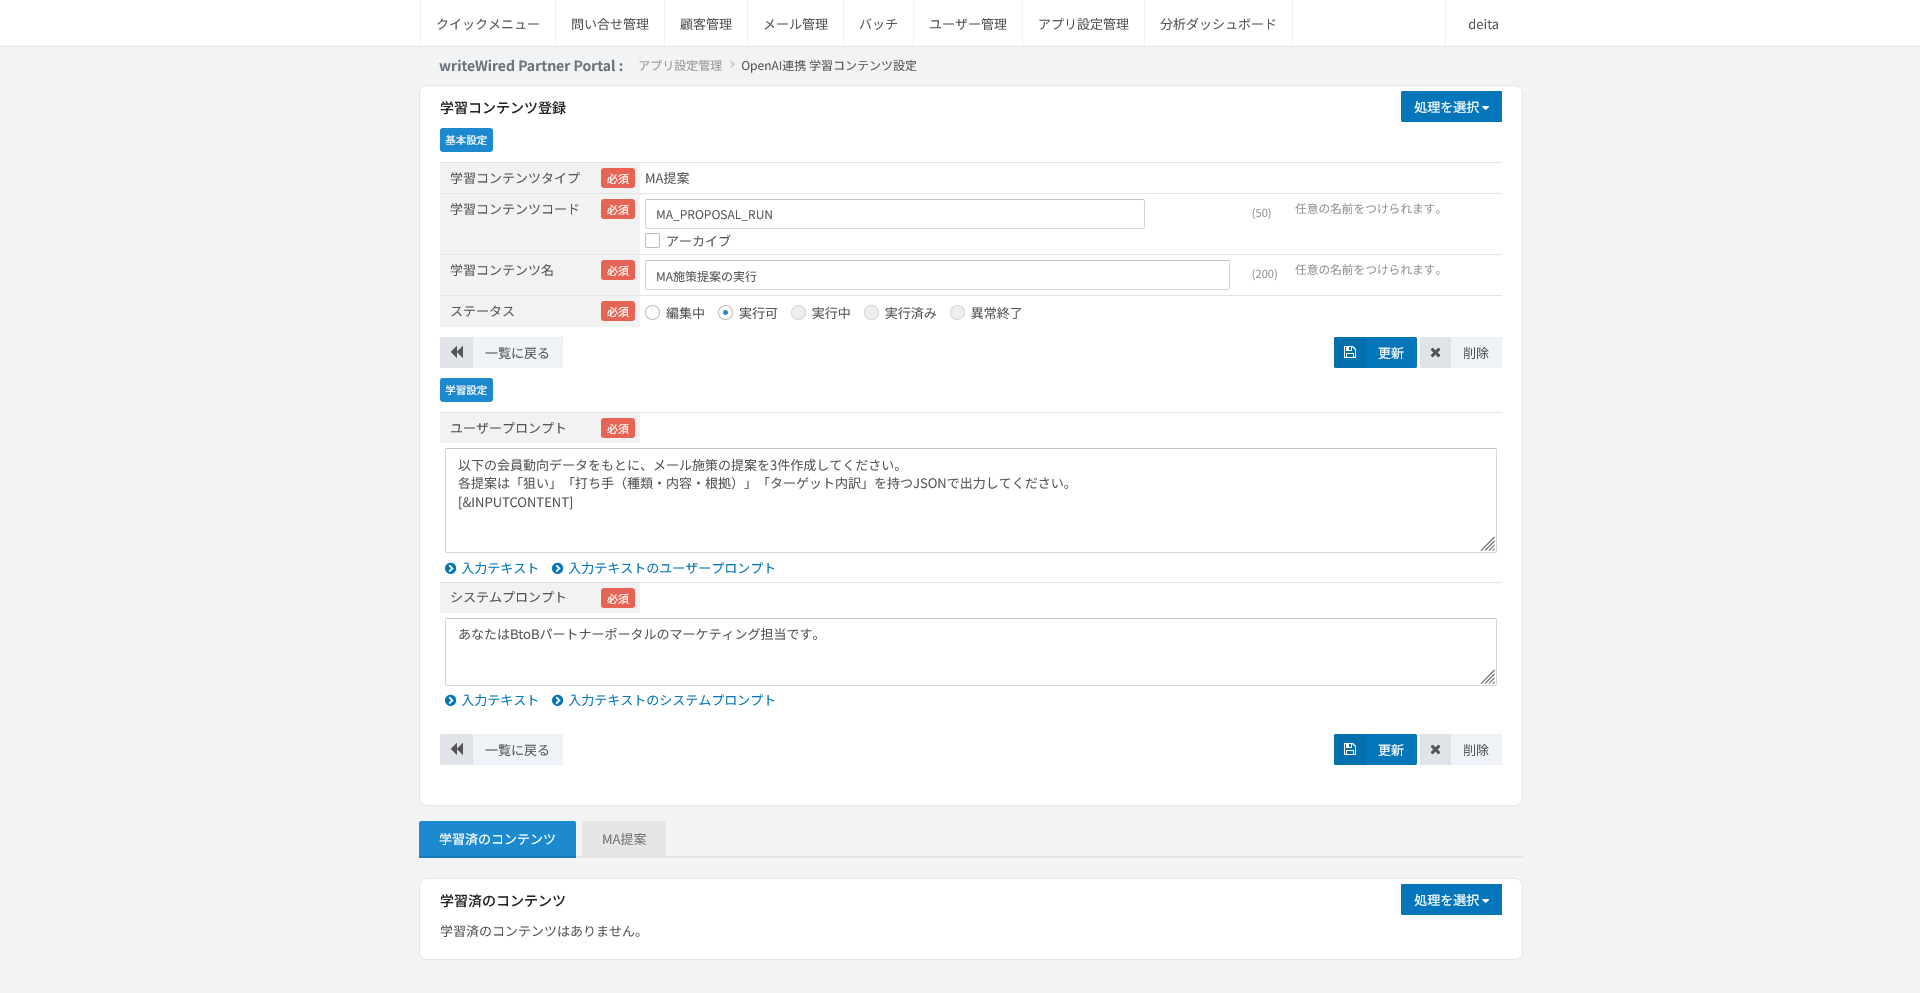Click the user prompt textarea resize handle
1920x993 pixels.
1488,544
